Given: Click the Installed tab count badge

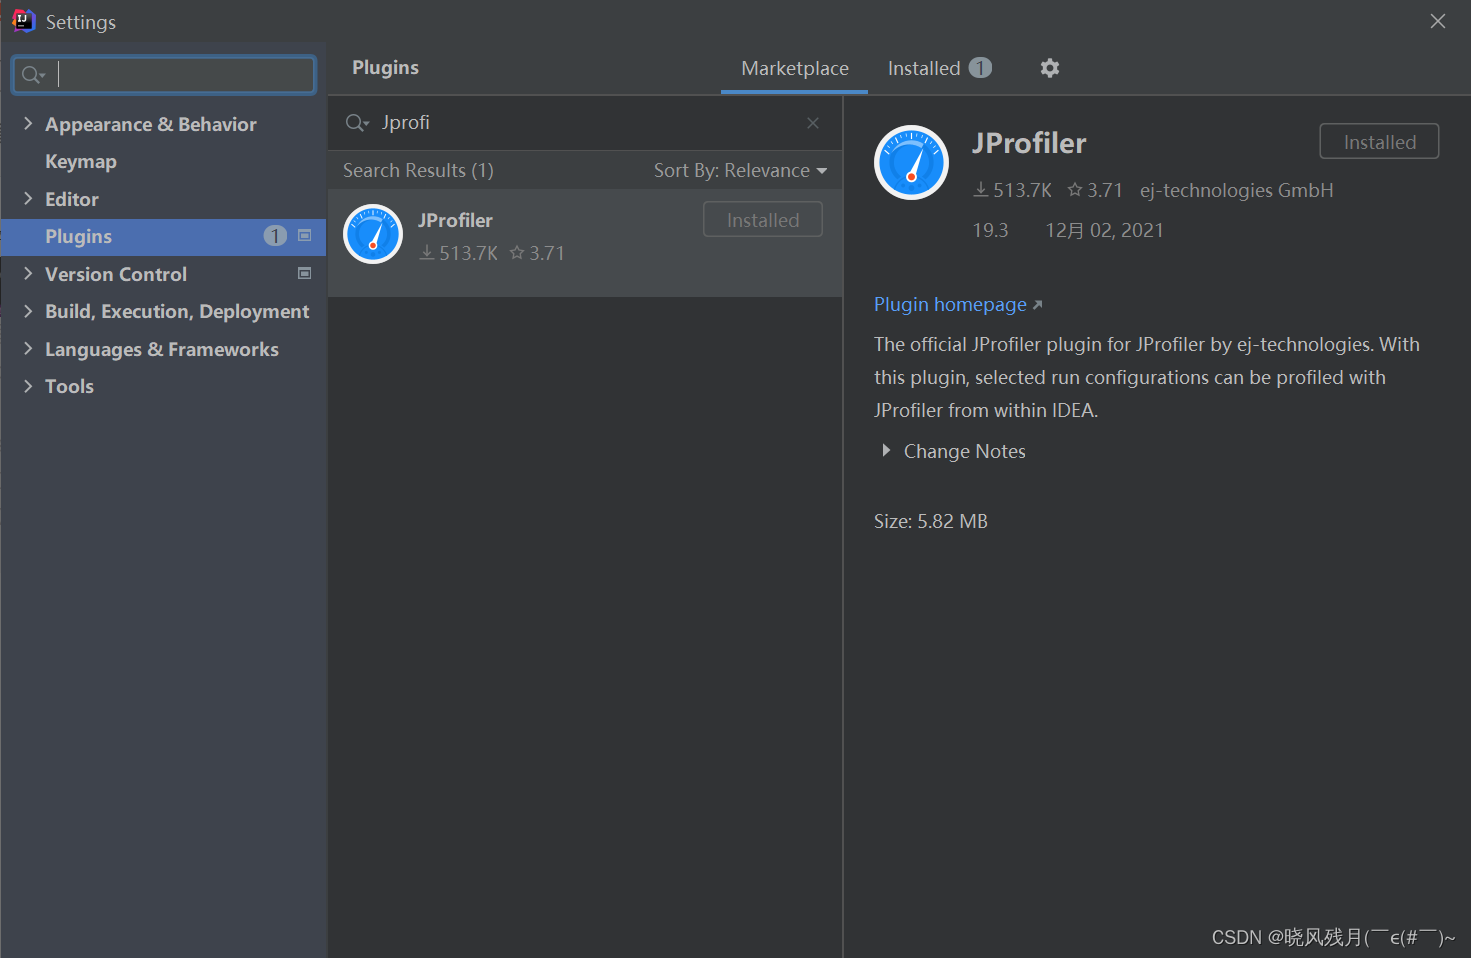Looking at the screenshot, I should [980, 67].
